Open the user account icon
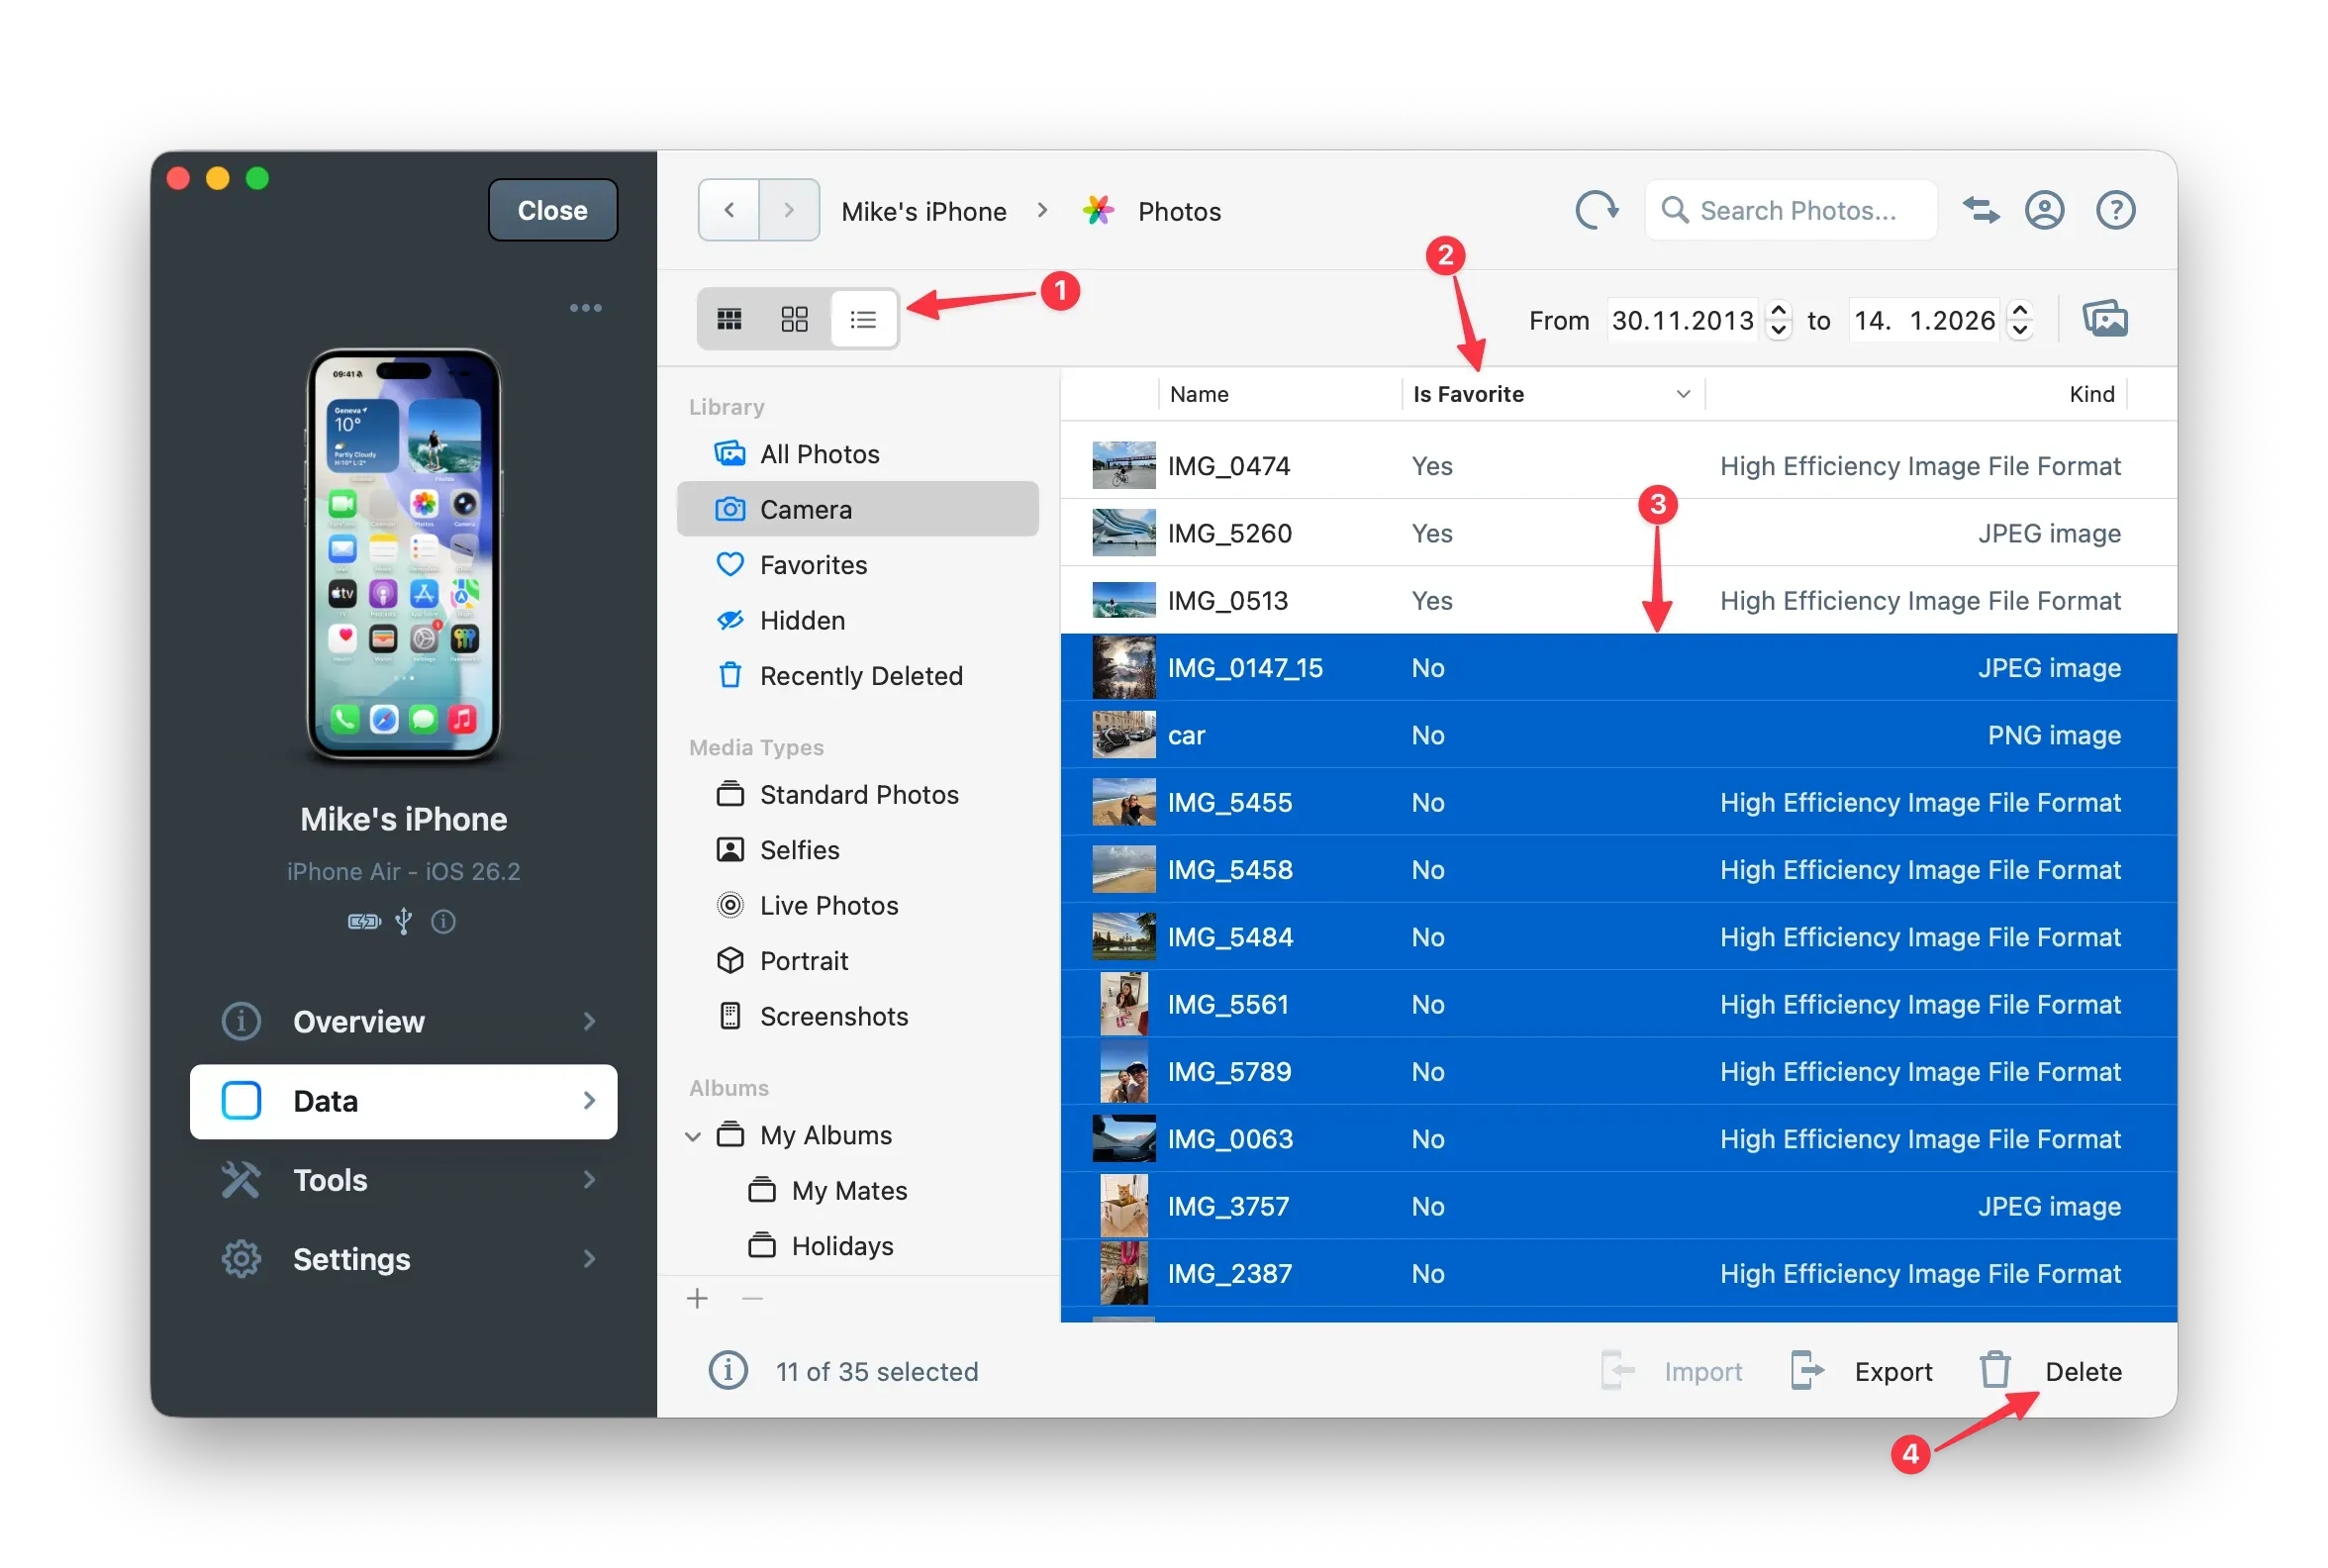Image resolution: width=2328 pixels, height=1568 pixels. [x=2044, y=210]
